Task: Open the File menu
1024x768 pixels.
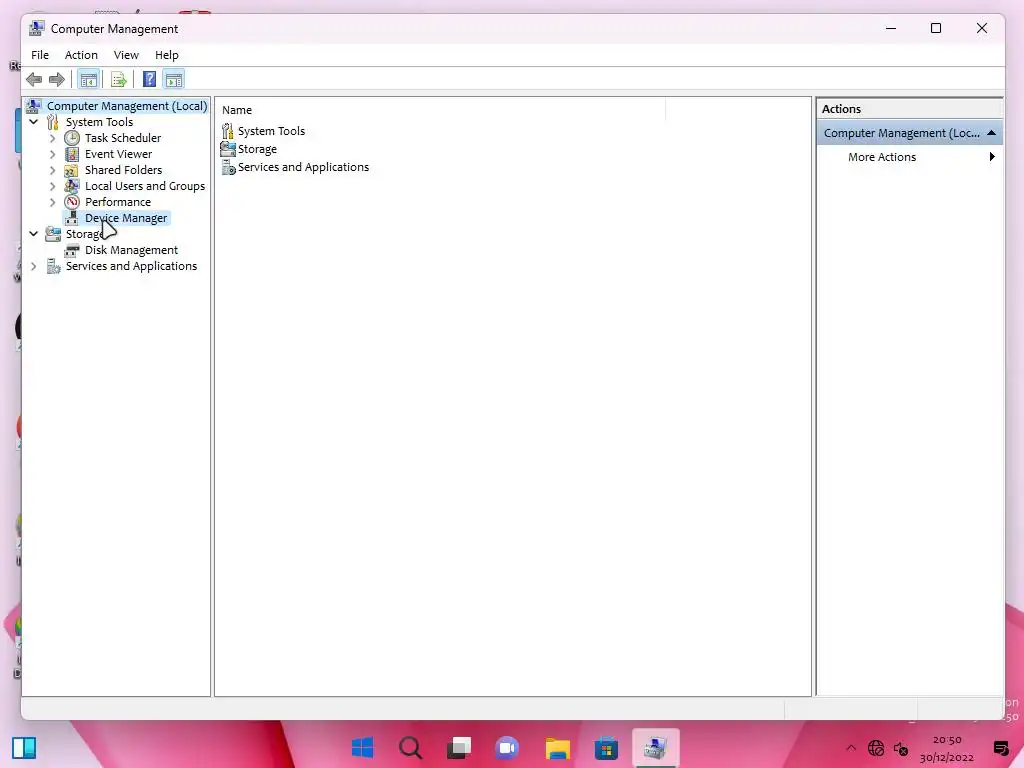Action: [40, 55]
